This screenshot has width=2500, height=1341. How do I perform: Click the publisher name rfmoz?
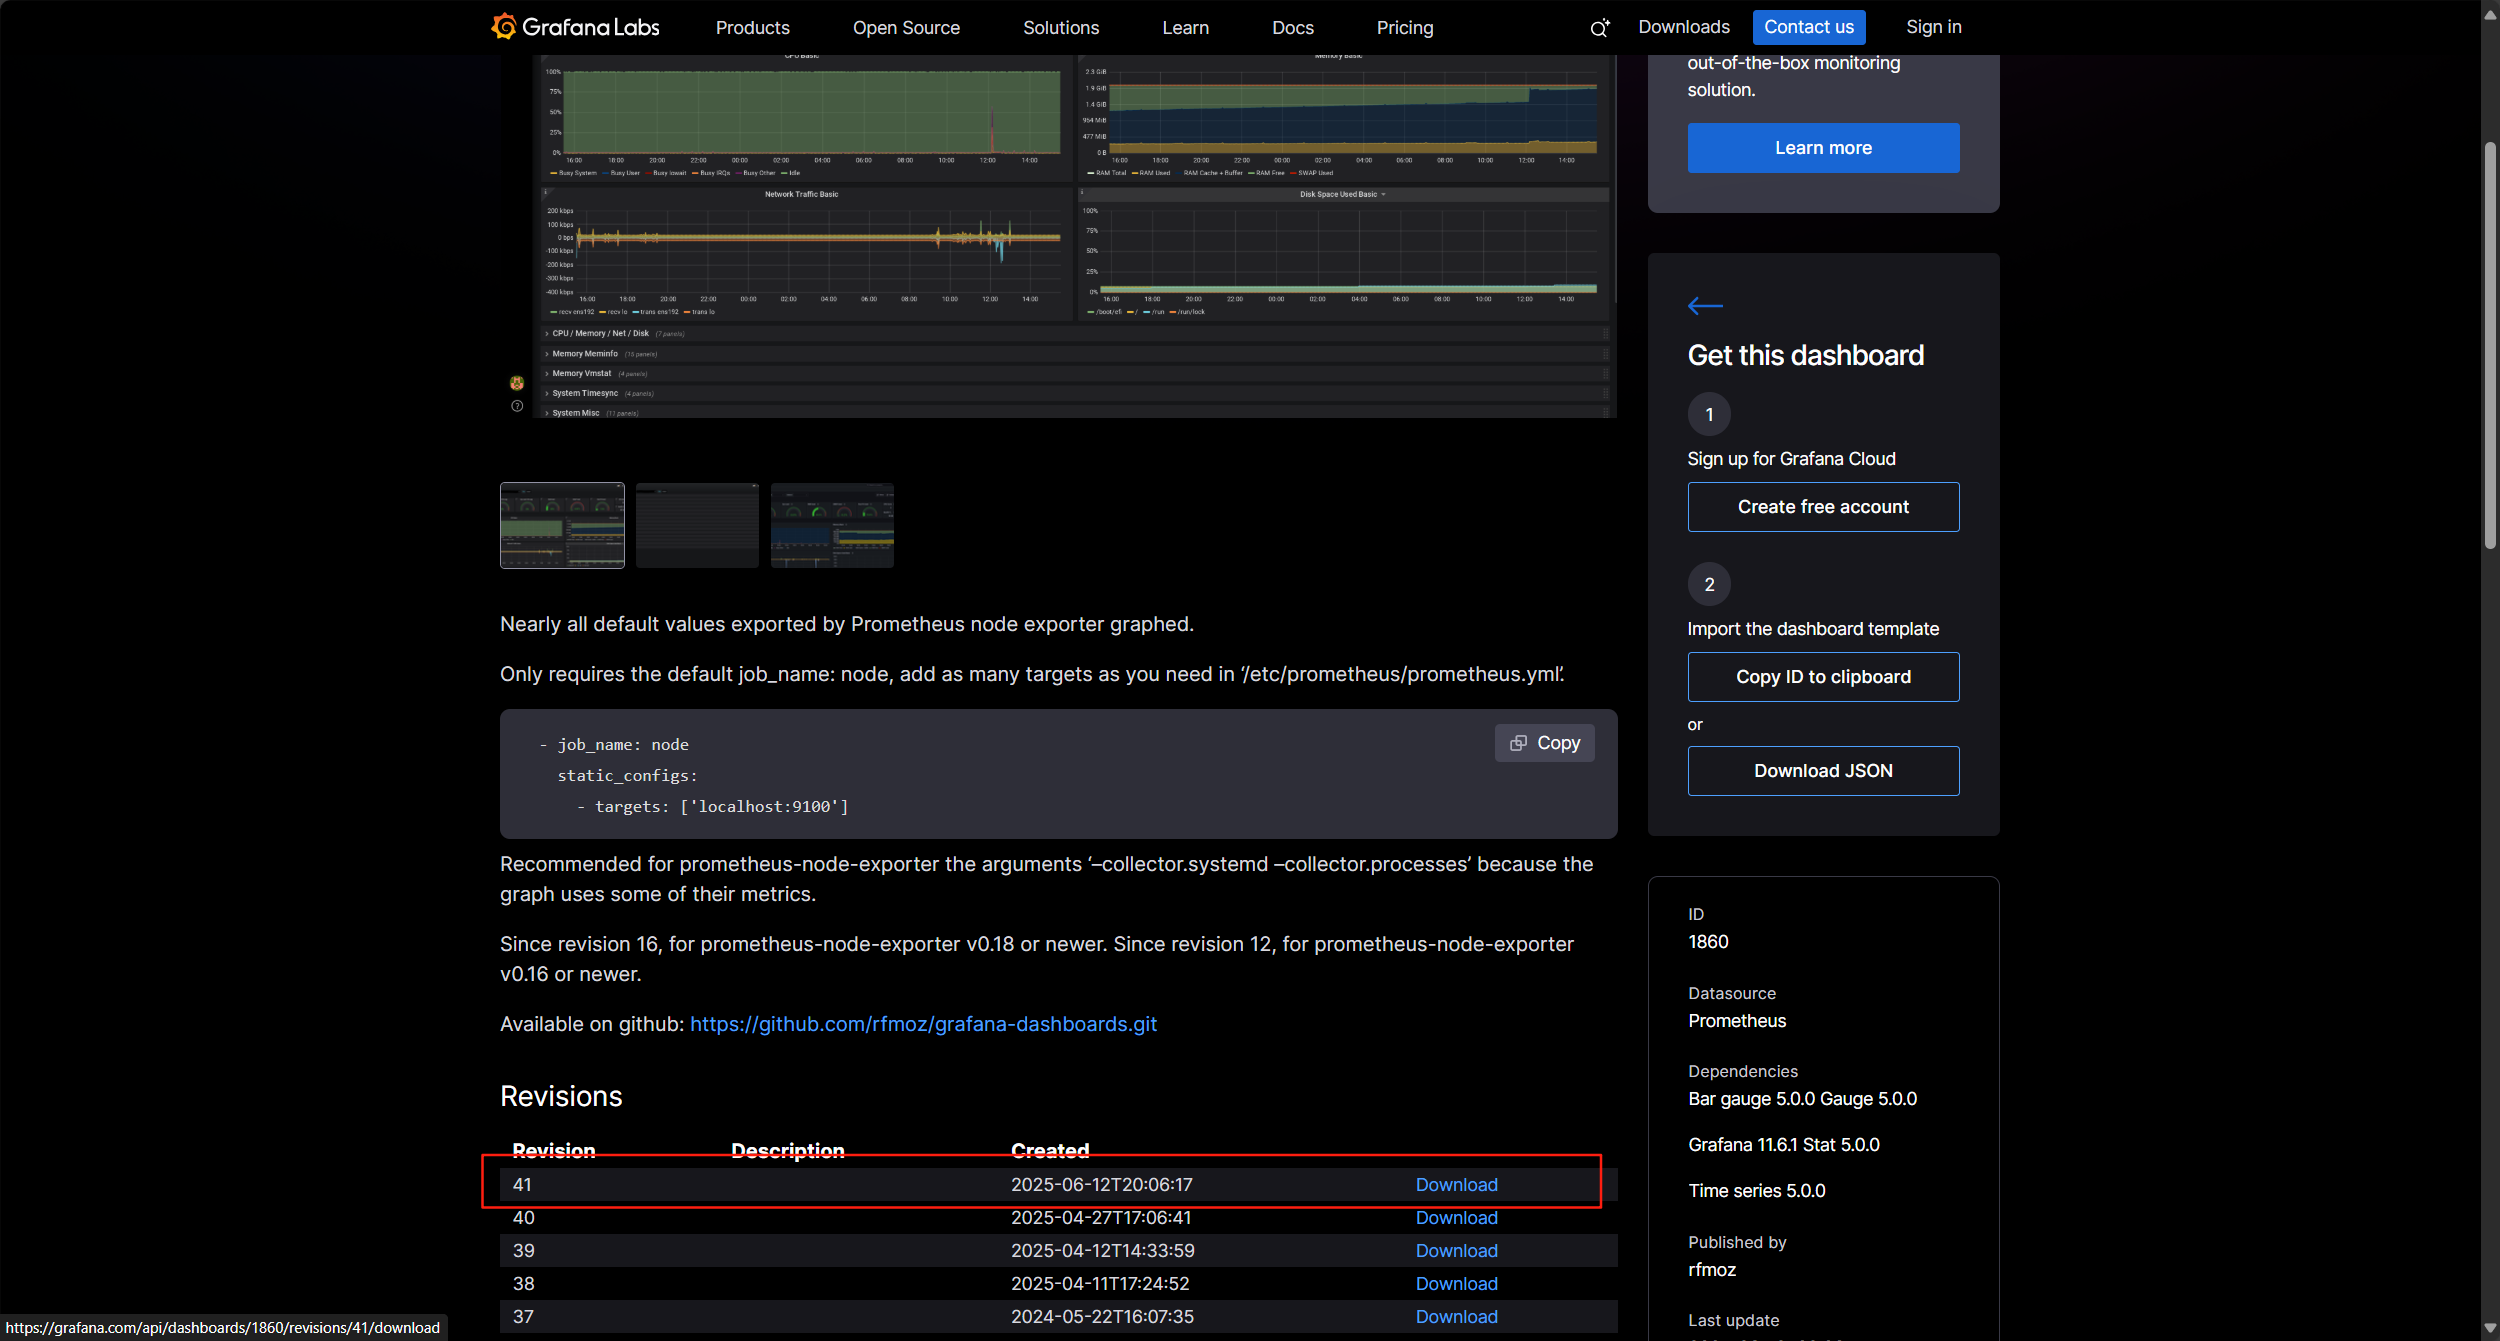point(1712,1270)
